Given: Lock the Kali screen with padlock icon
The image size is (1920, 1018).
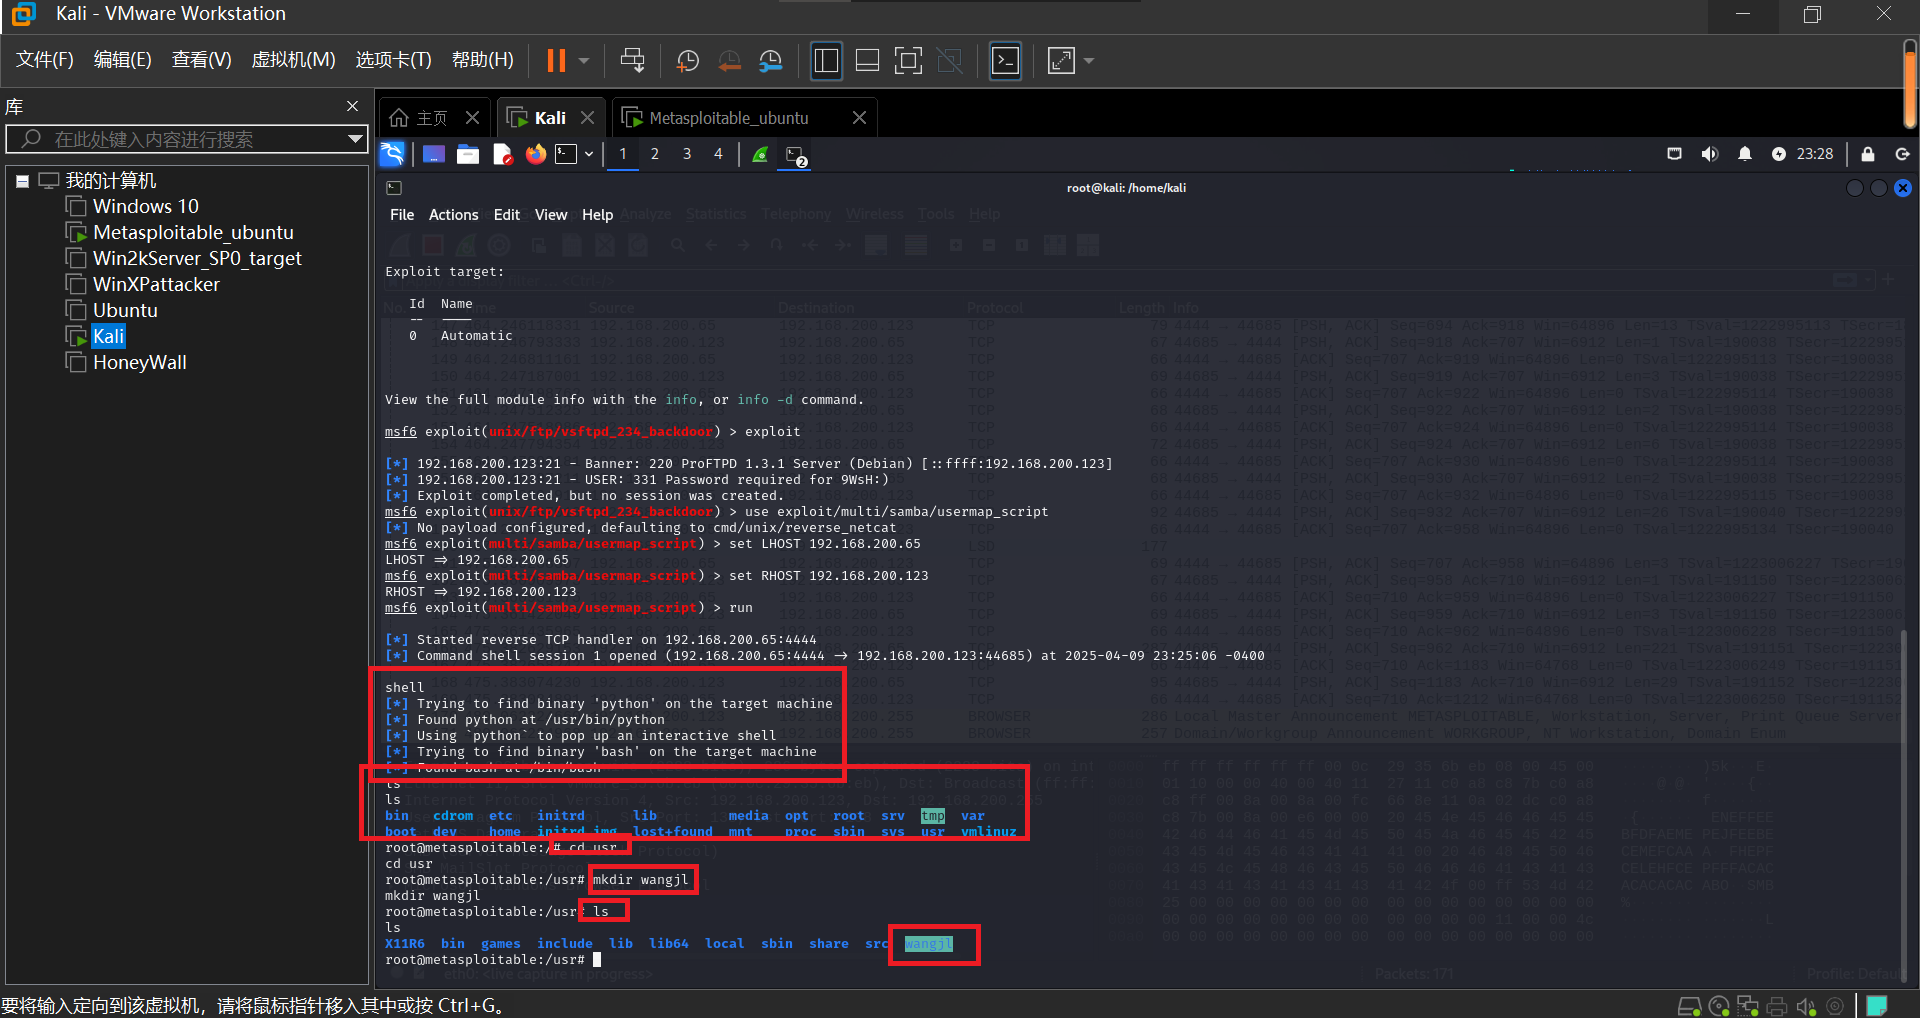Looking at the screenshot, I should 1868,154.
